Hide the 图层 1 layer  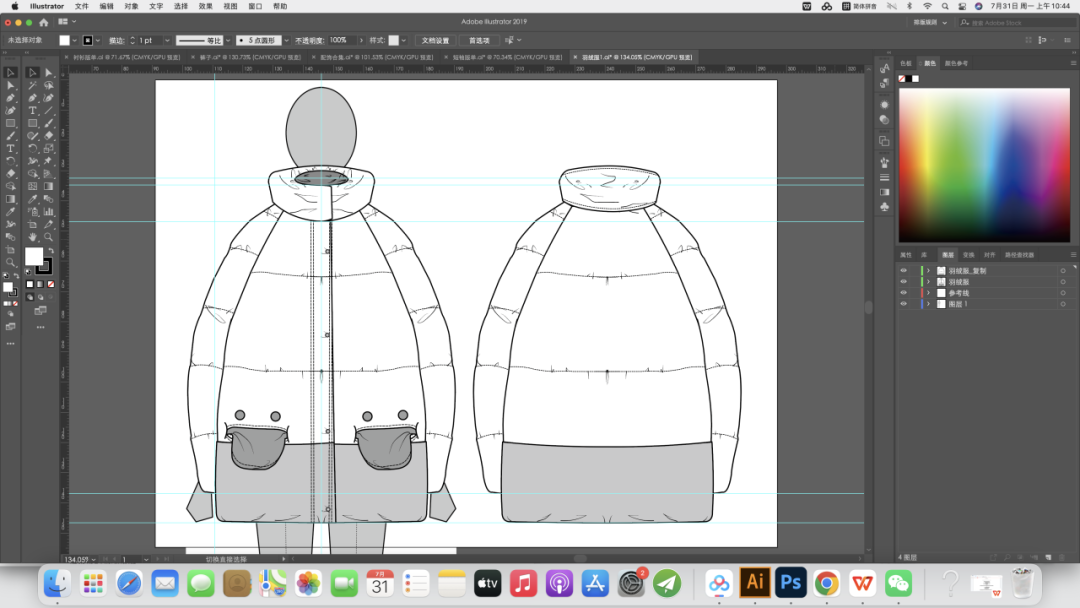tap(904, 304)
